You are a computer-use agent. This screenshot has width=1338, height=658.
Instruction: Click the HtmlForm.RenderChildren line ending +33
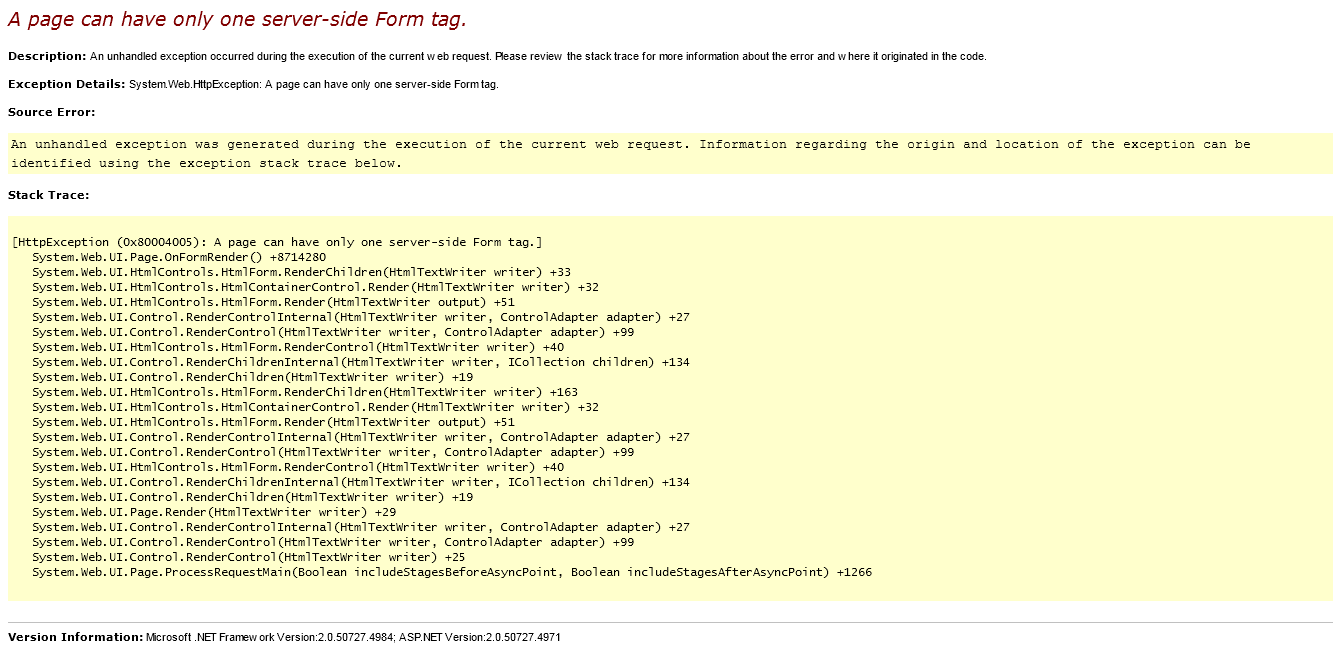coord(301,272)
